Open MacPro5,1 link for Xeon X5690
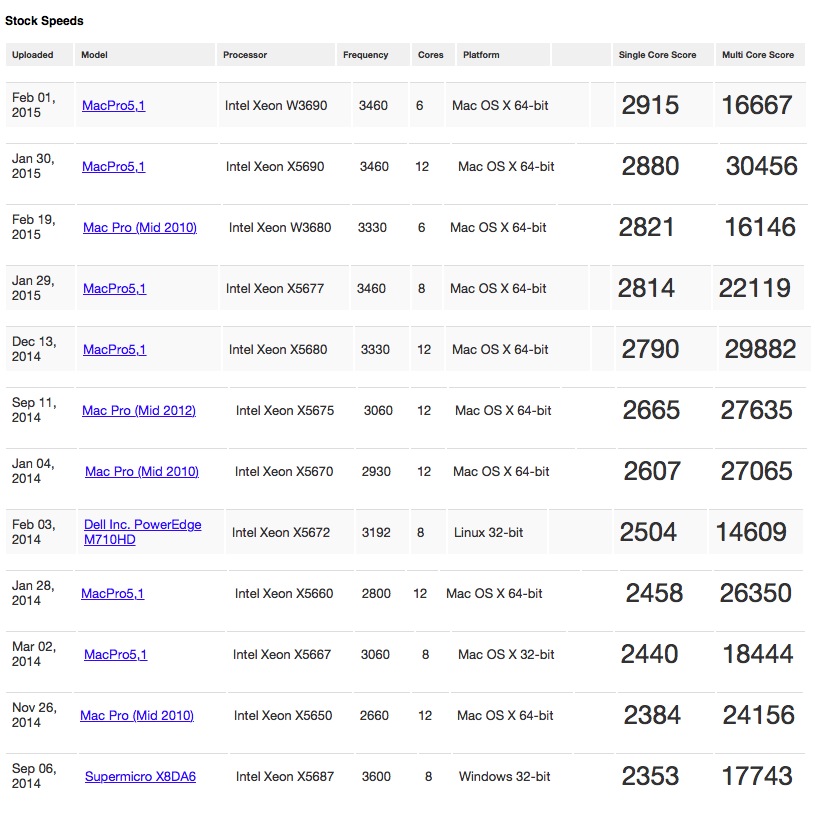The height and width of the screenshot is (827, 815). [x=113, y=167]
